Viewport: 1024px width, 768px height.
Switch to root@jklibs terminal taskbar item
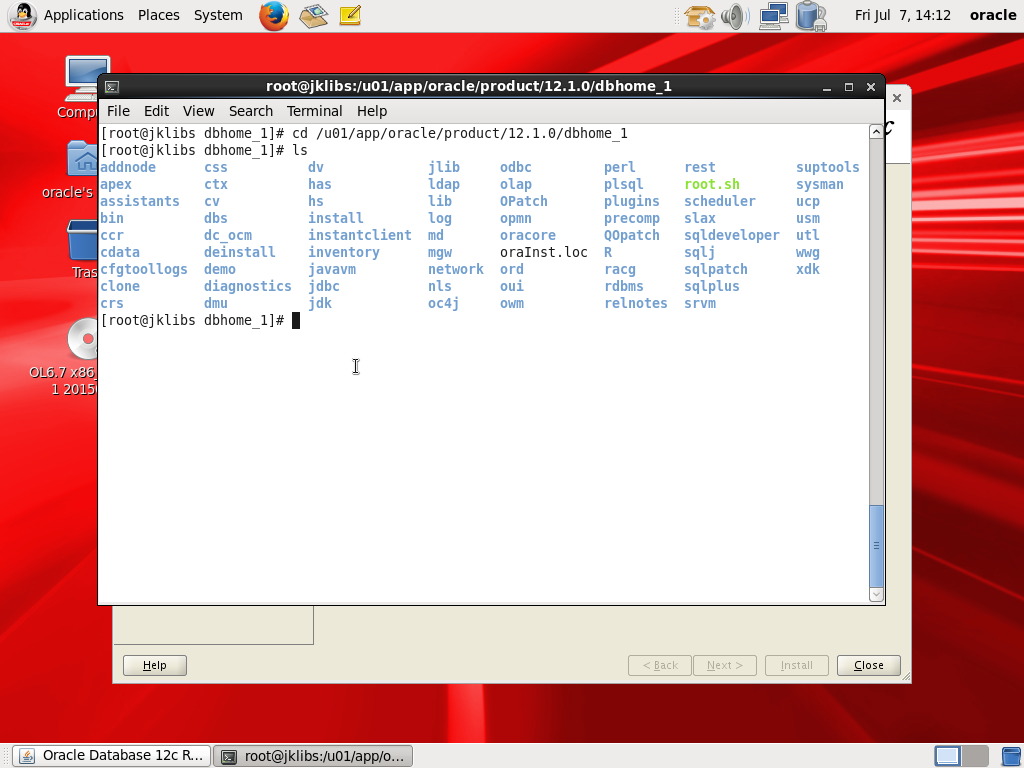pos(313,756)
